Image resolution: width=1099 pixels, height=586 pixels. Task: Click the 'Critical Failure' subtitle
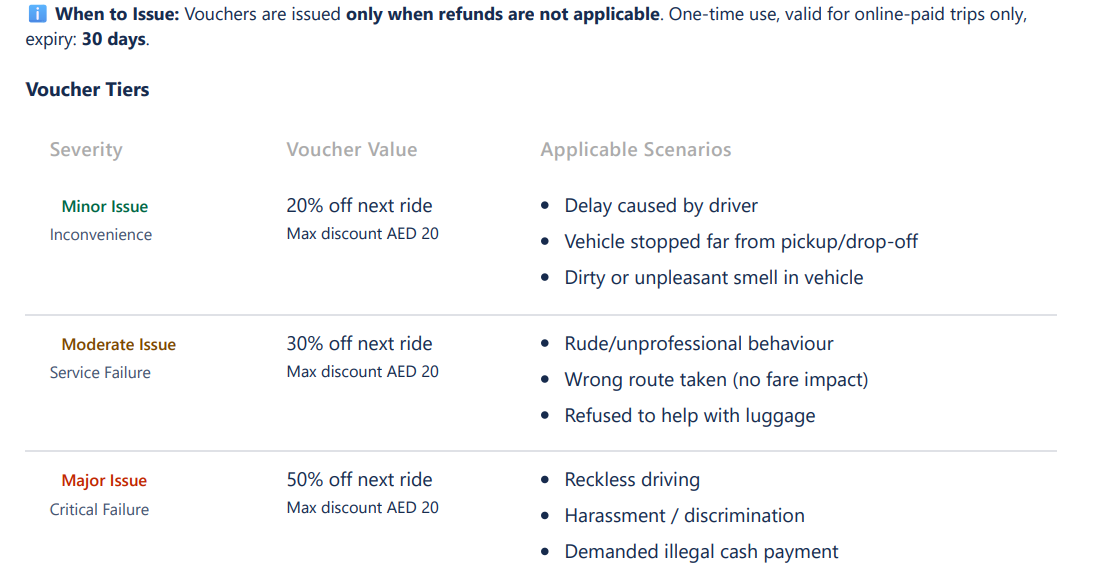tap(99, 510)
